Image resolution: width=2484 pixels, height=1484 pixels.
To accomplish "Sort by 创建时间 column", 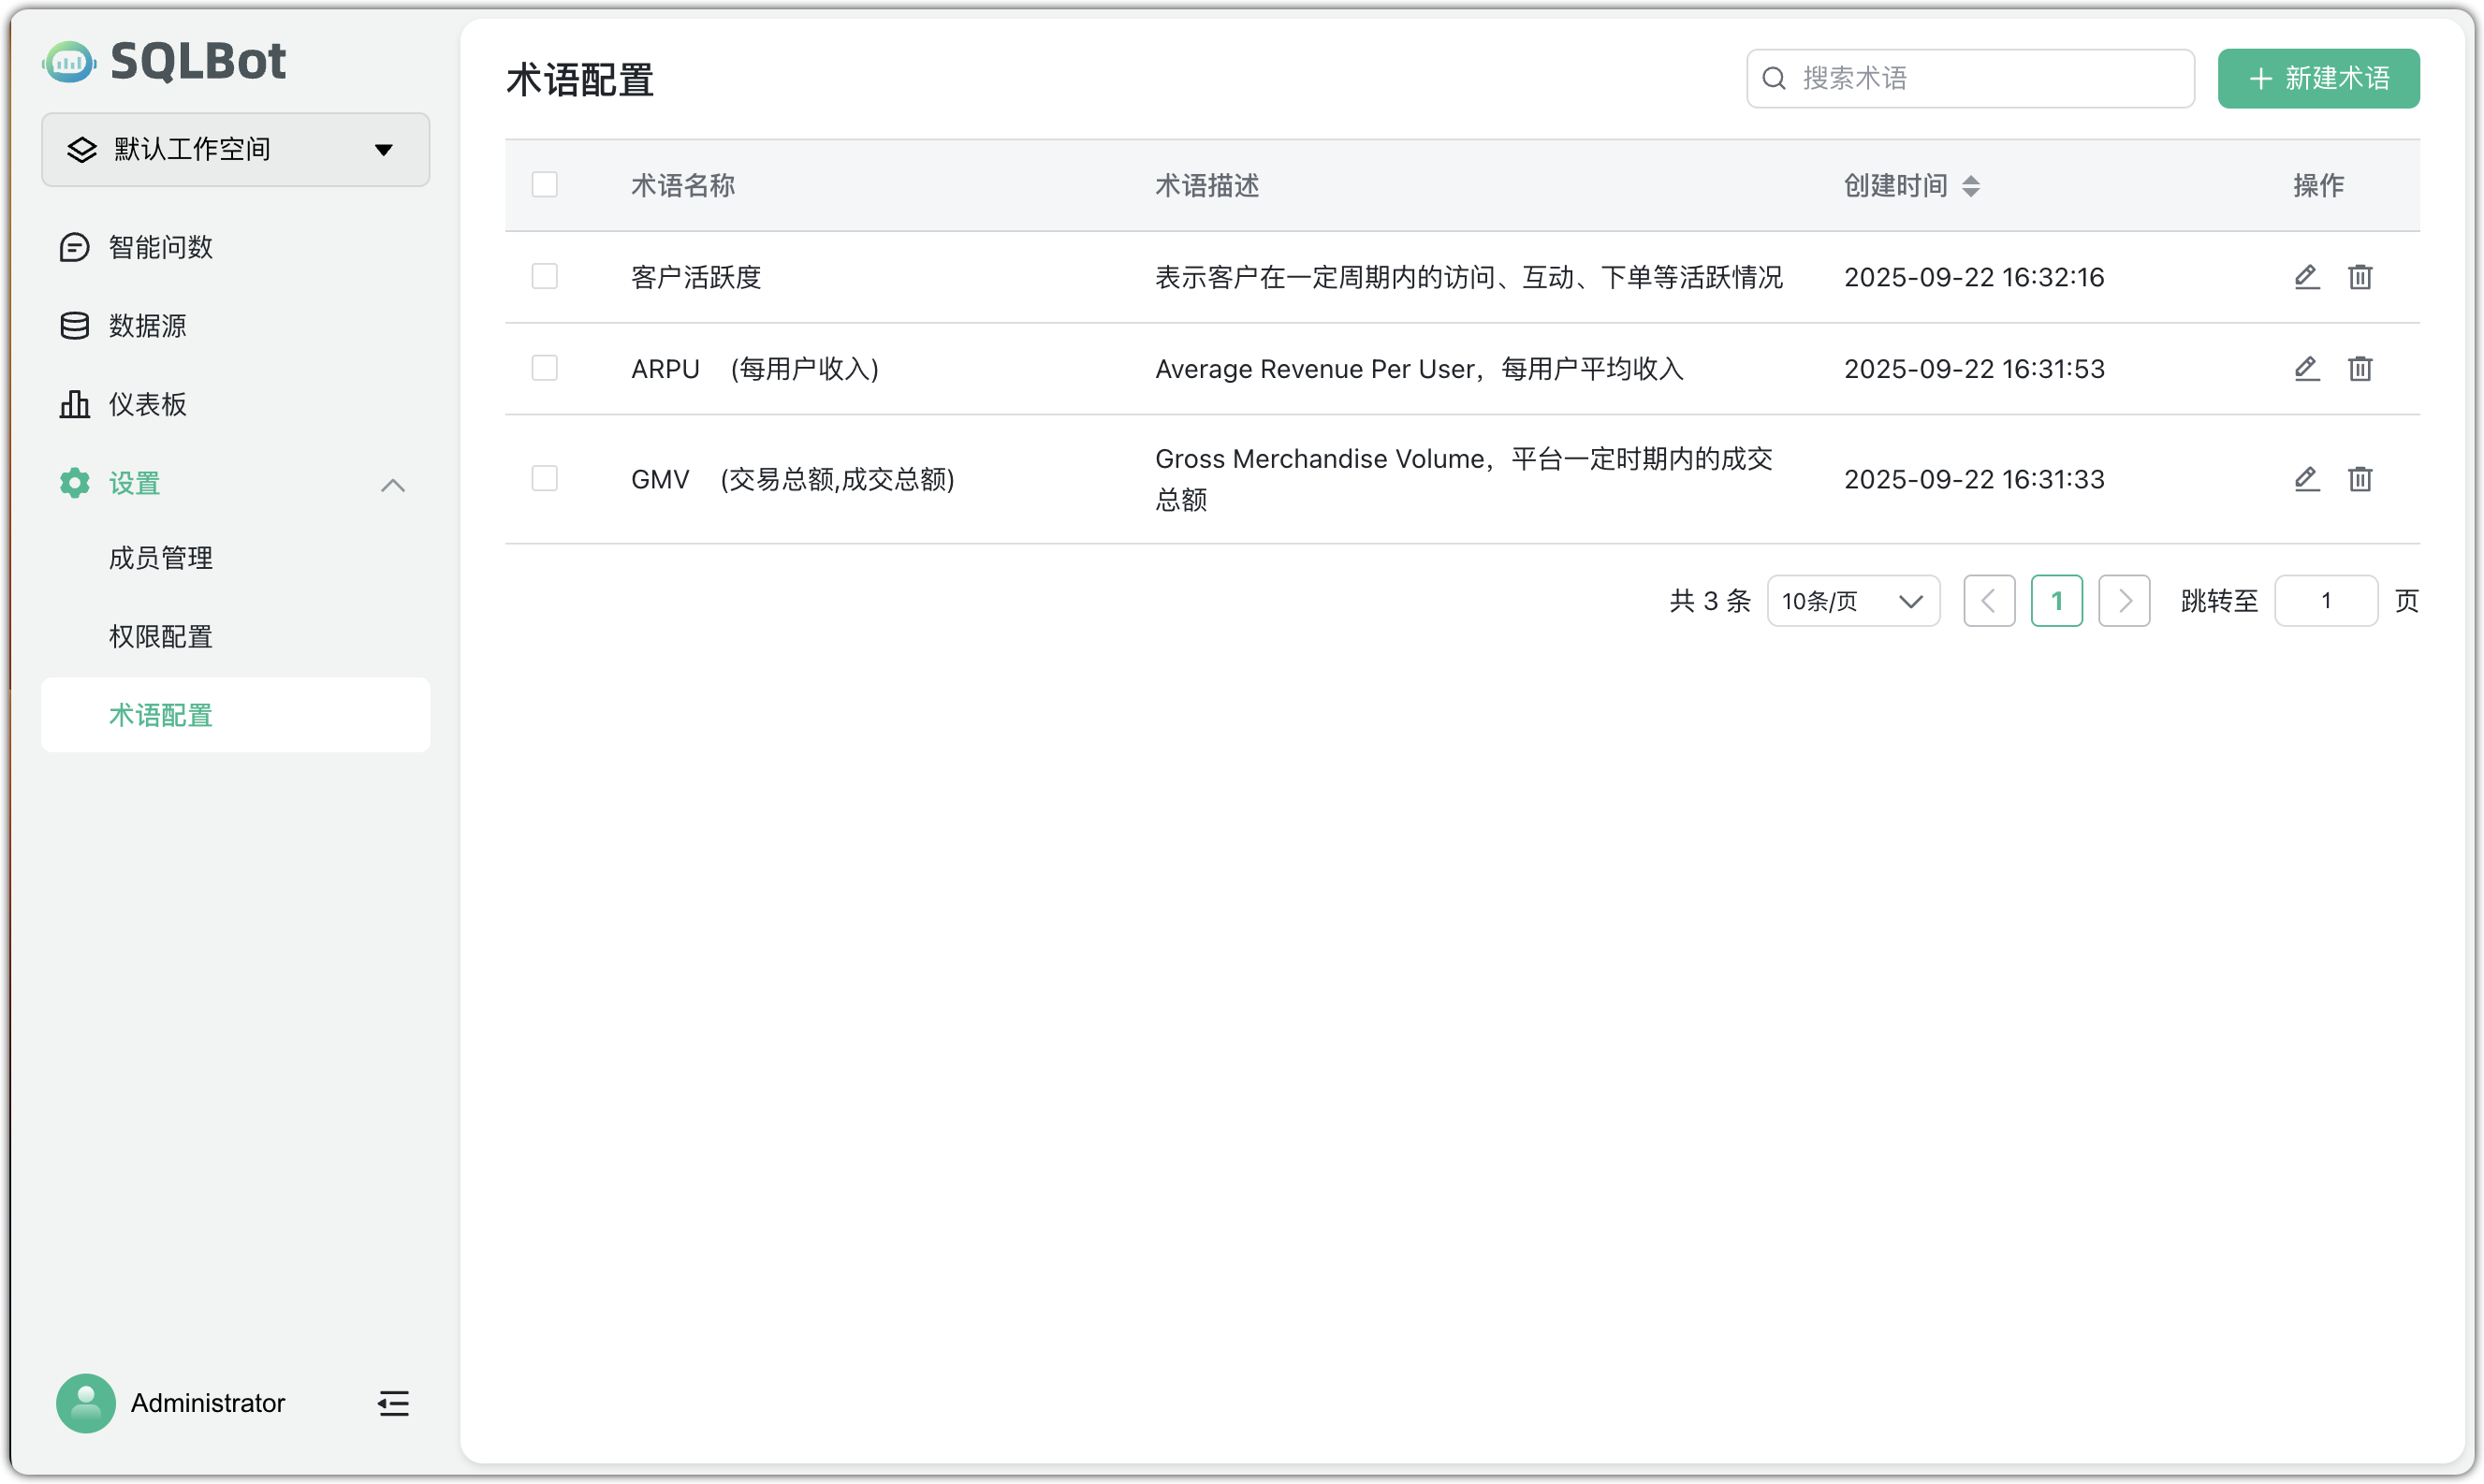I will [x=1970, y=185].
